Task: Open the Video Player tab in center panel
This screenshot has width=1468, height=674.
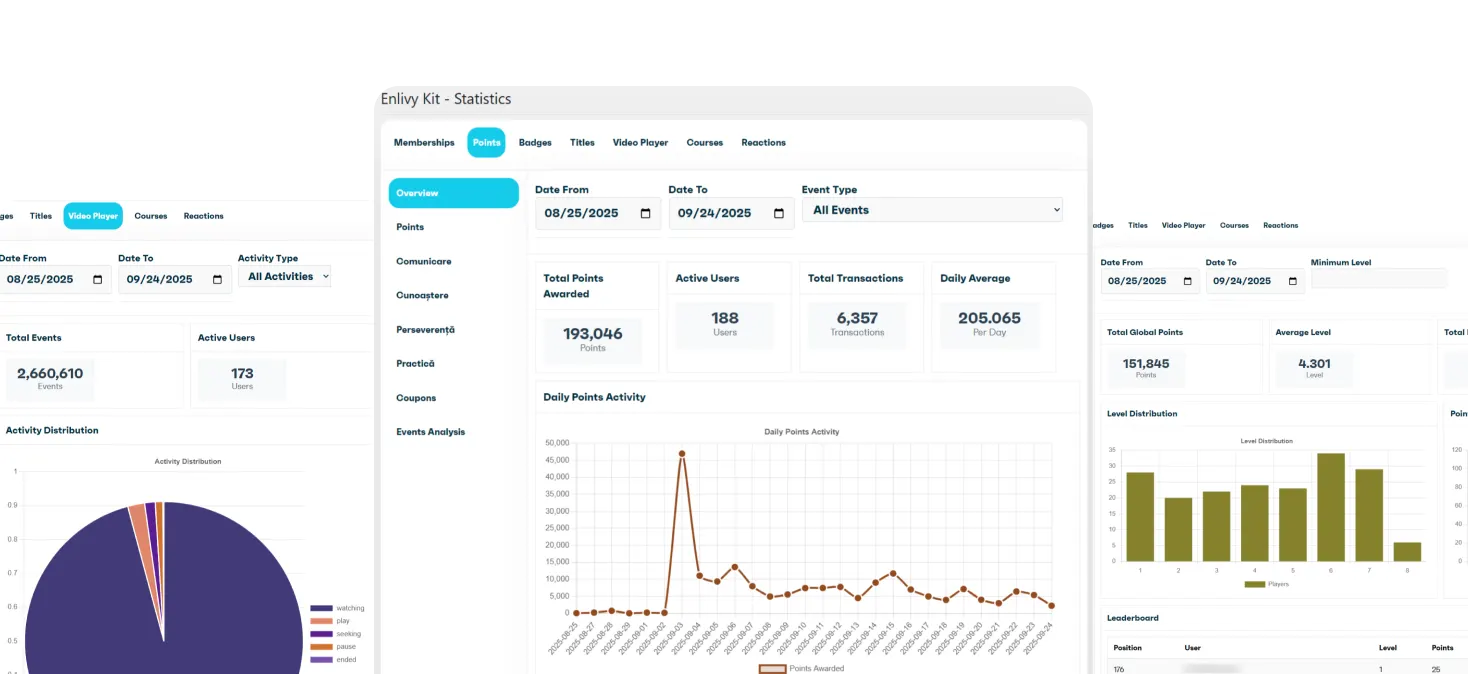Action: (x=640, y=142)
